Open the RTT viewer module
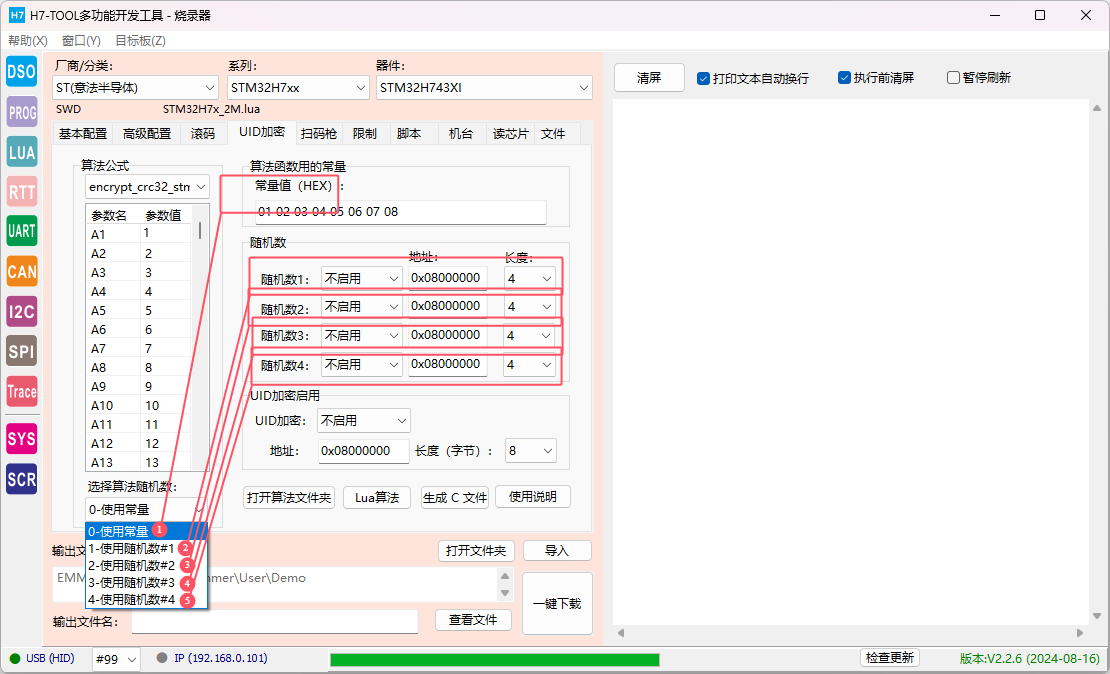The width and height of the screenshot is (1110, 674). click(x=21, y=191)
